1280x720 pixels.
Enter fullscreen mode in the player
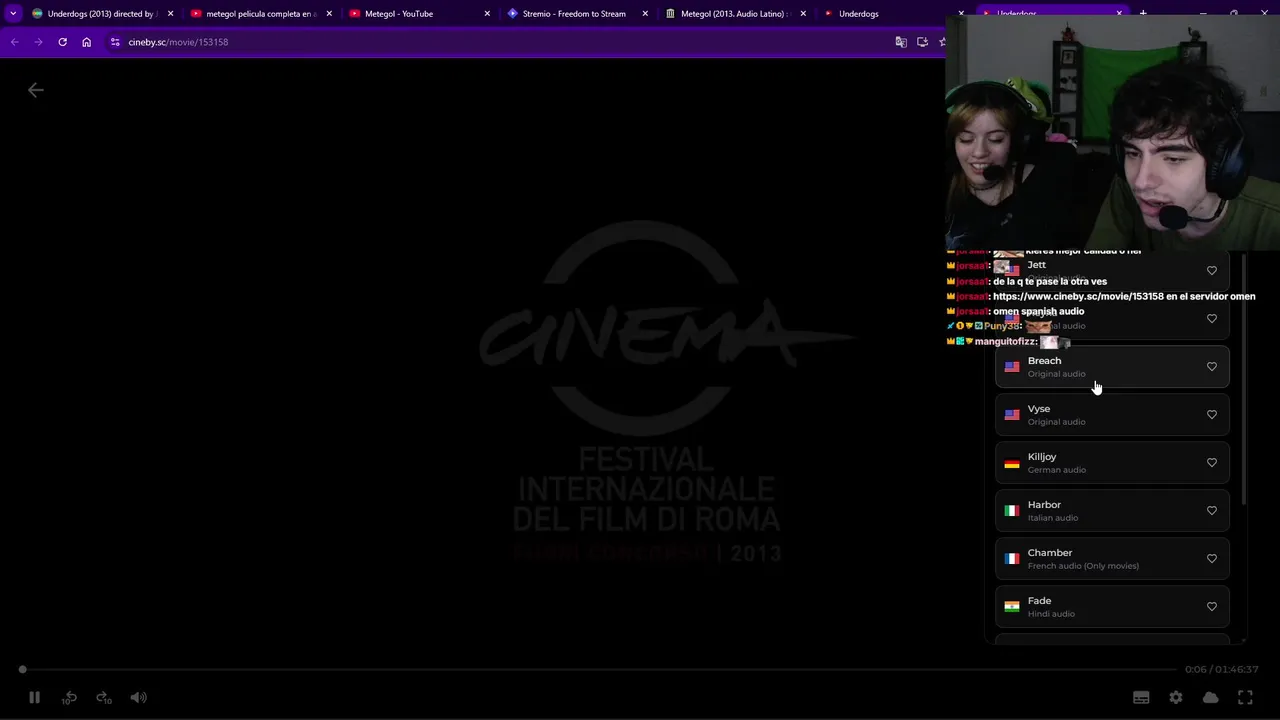(1245, 697)
